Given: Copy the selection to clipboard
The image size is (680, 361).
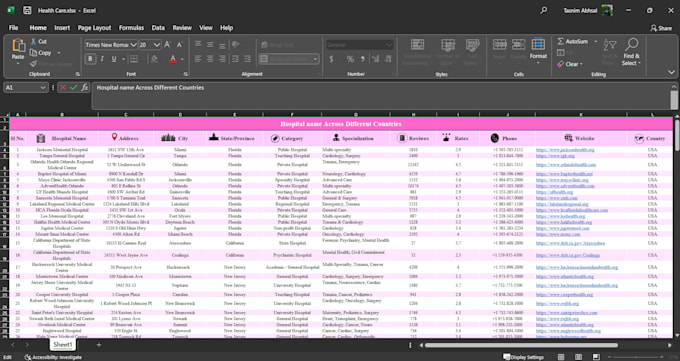Looking at the screenshot, I should coord(40,53).
